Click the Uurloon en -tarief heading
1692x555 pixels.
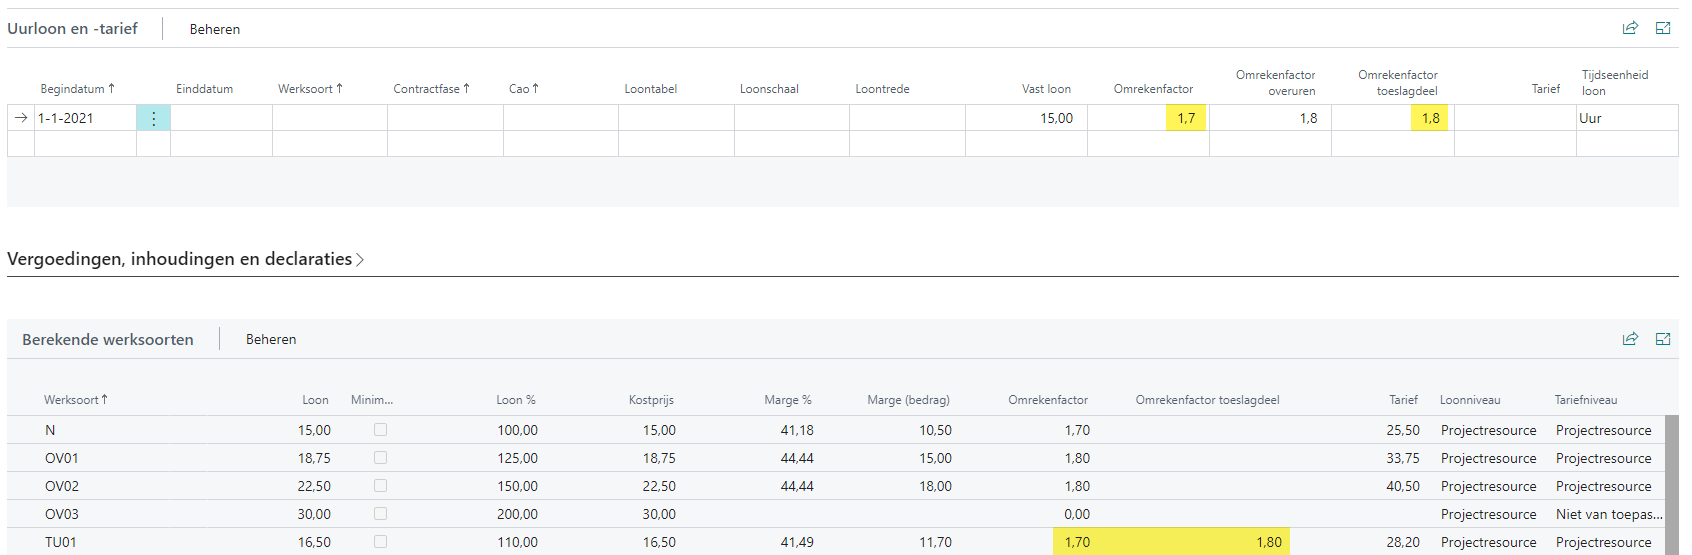(x=72, y=29)
